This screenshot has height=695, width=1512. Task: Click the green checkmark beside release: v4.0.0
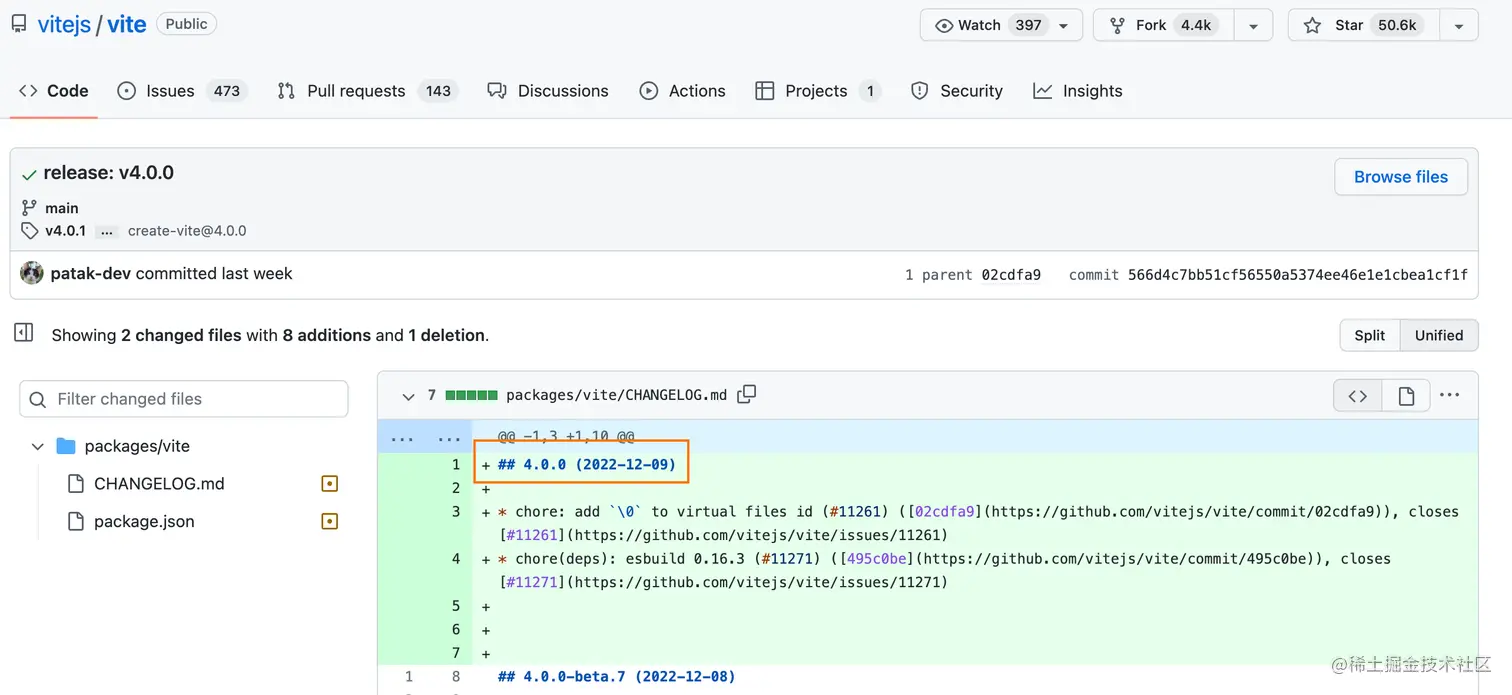click(x=29, y=172)
